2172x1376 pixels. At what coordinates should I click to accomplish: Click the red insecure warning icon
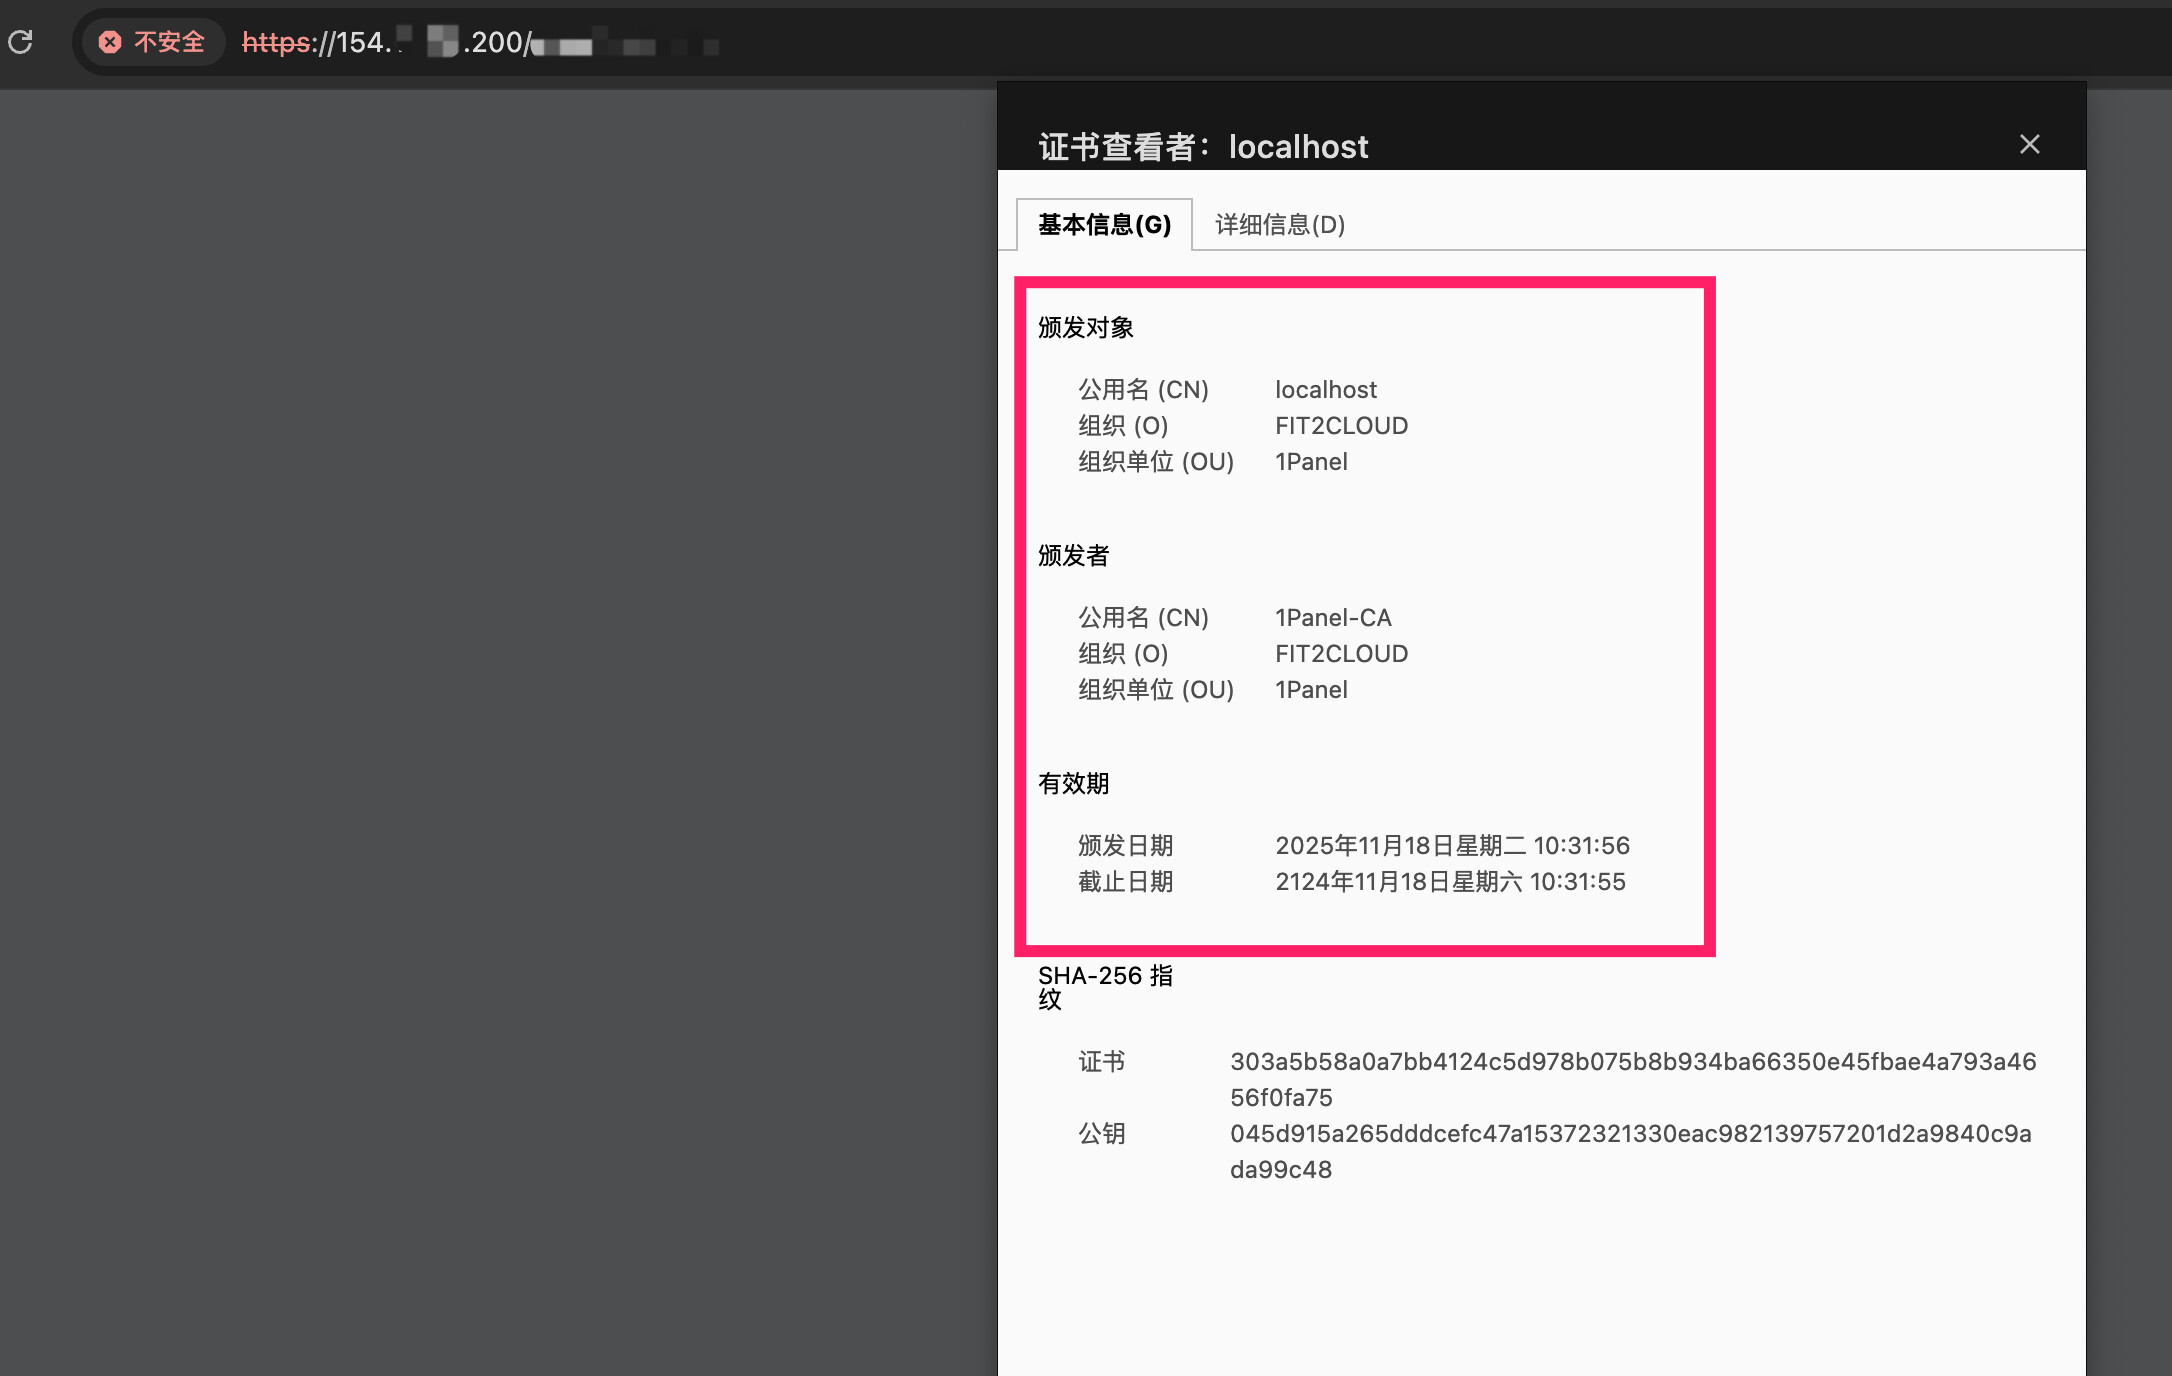coord(110,42)
